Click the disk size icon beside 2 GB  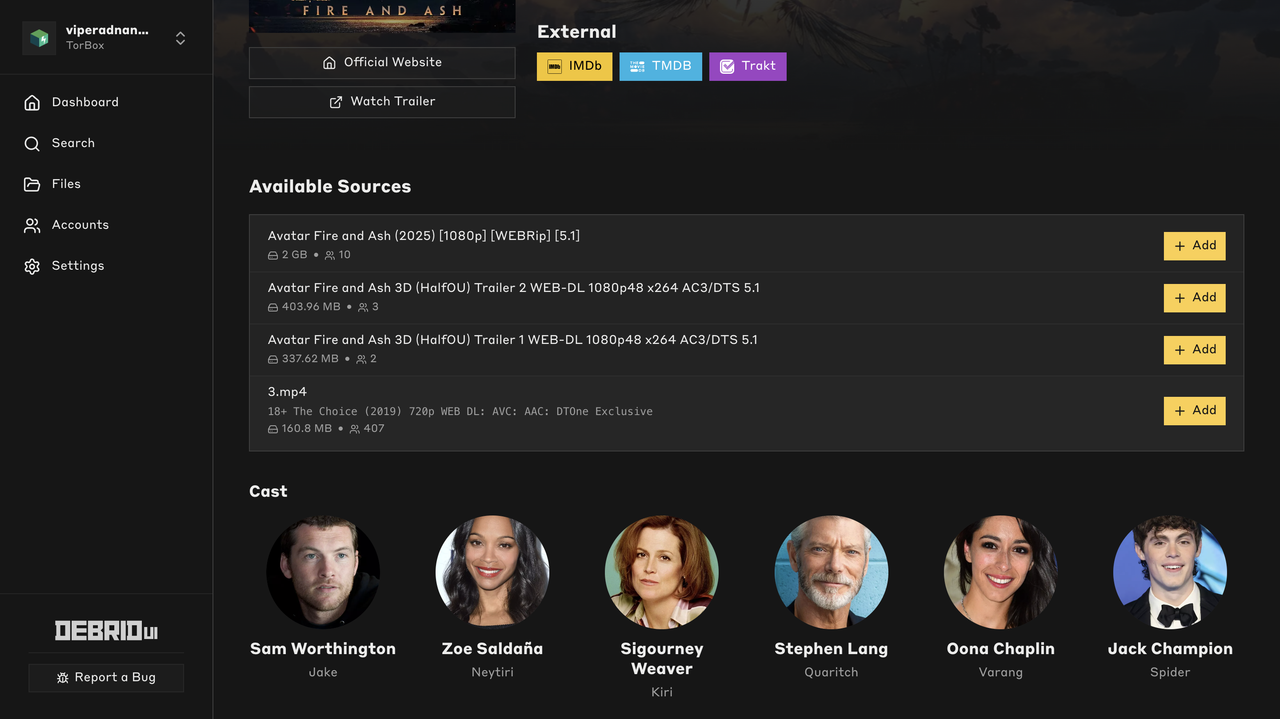[x=273, y=256]
